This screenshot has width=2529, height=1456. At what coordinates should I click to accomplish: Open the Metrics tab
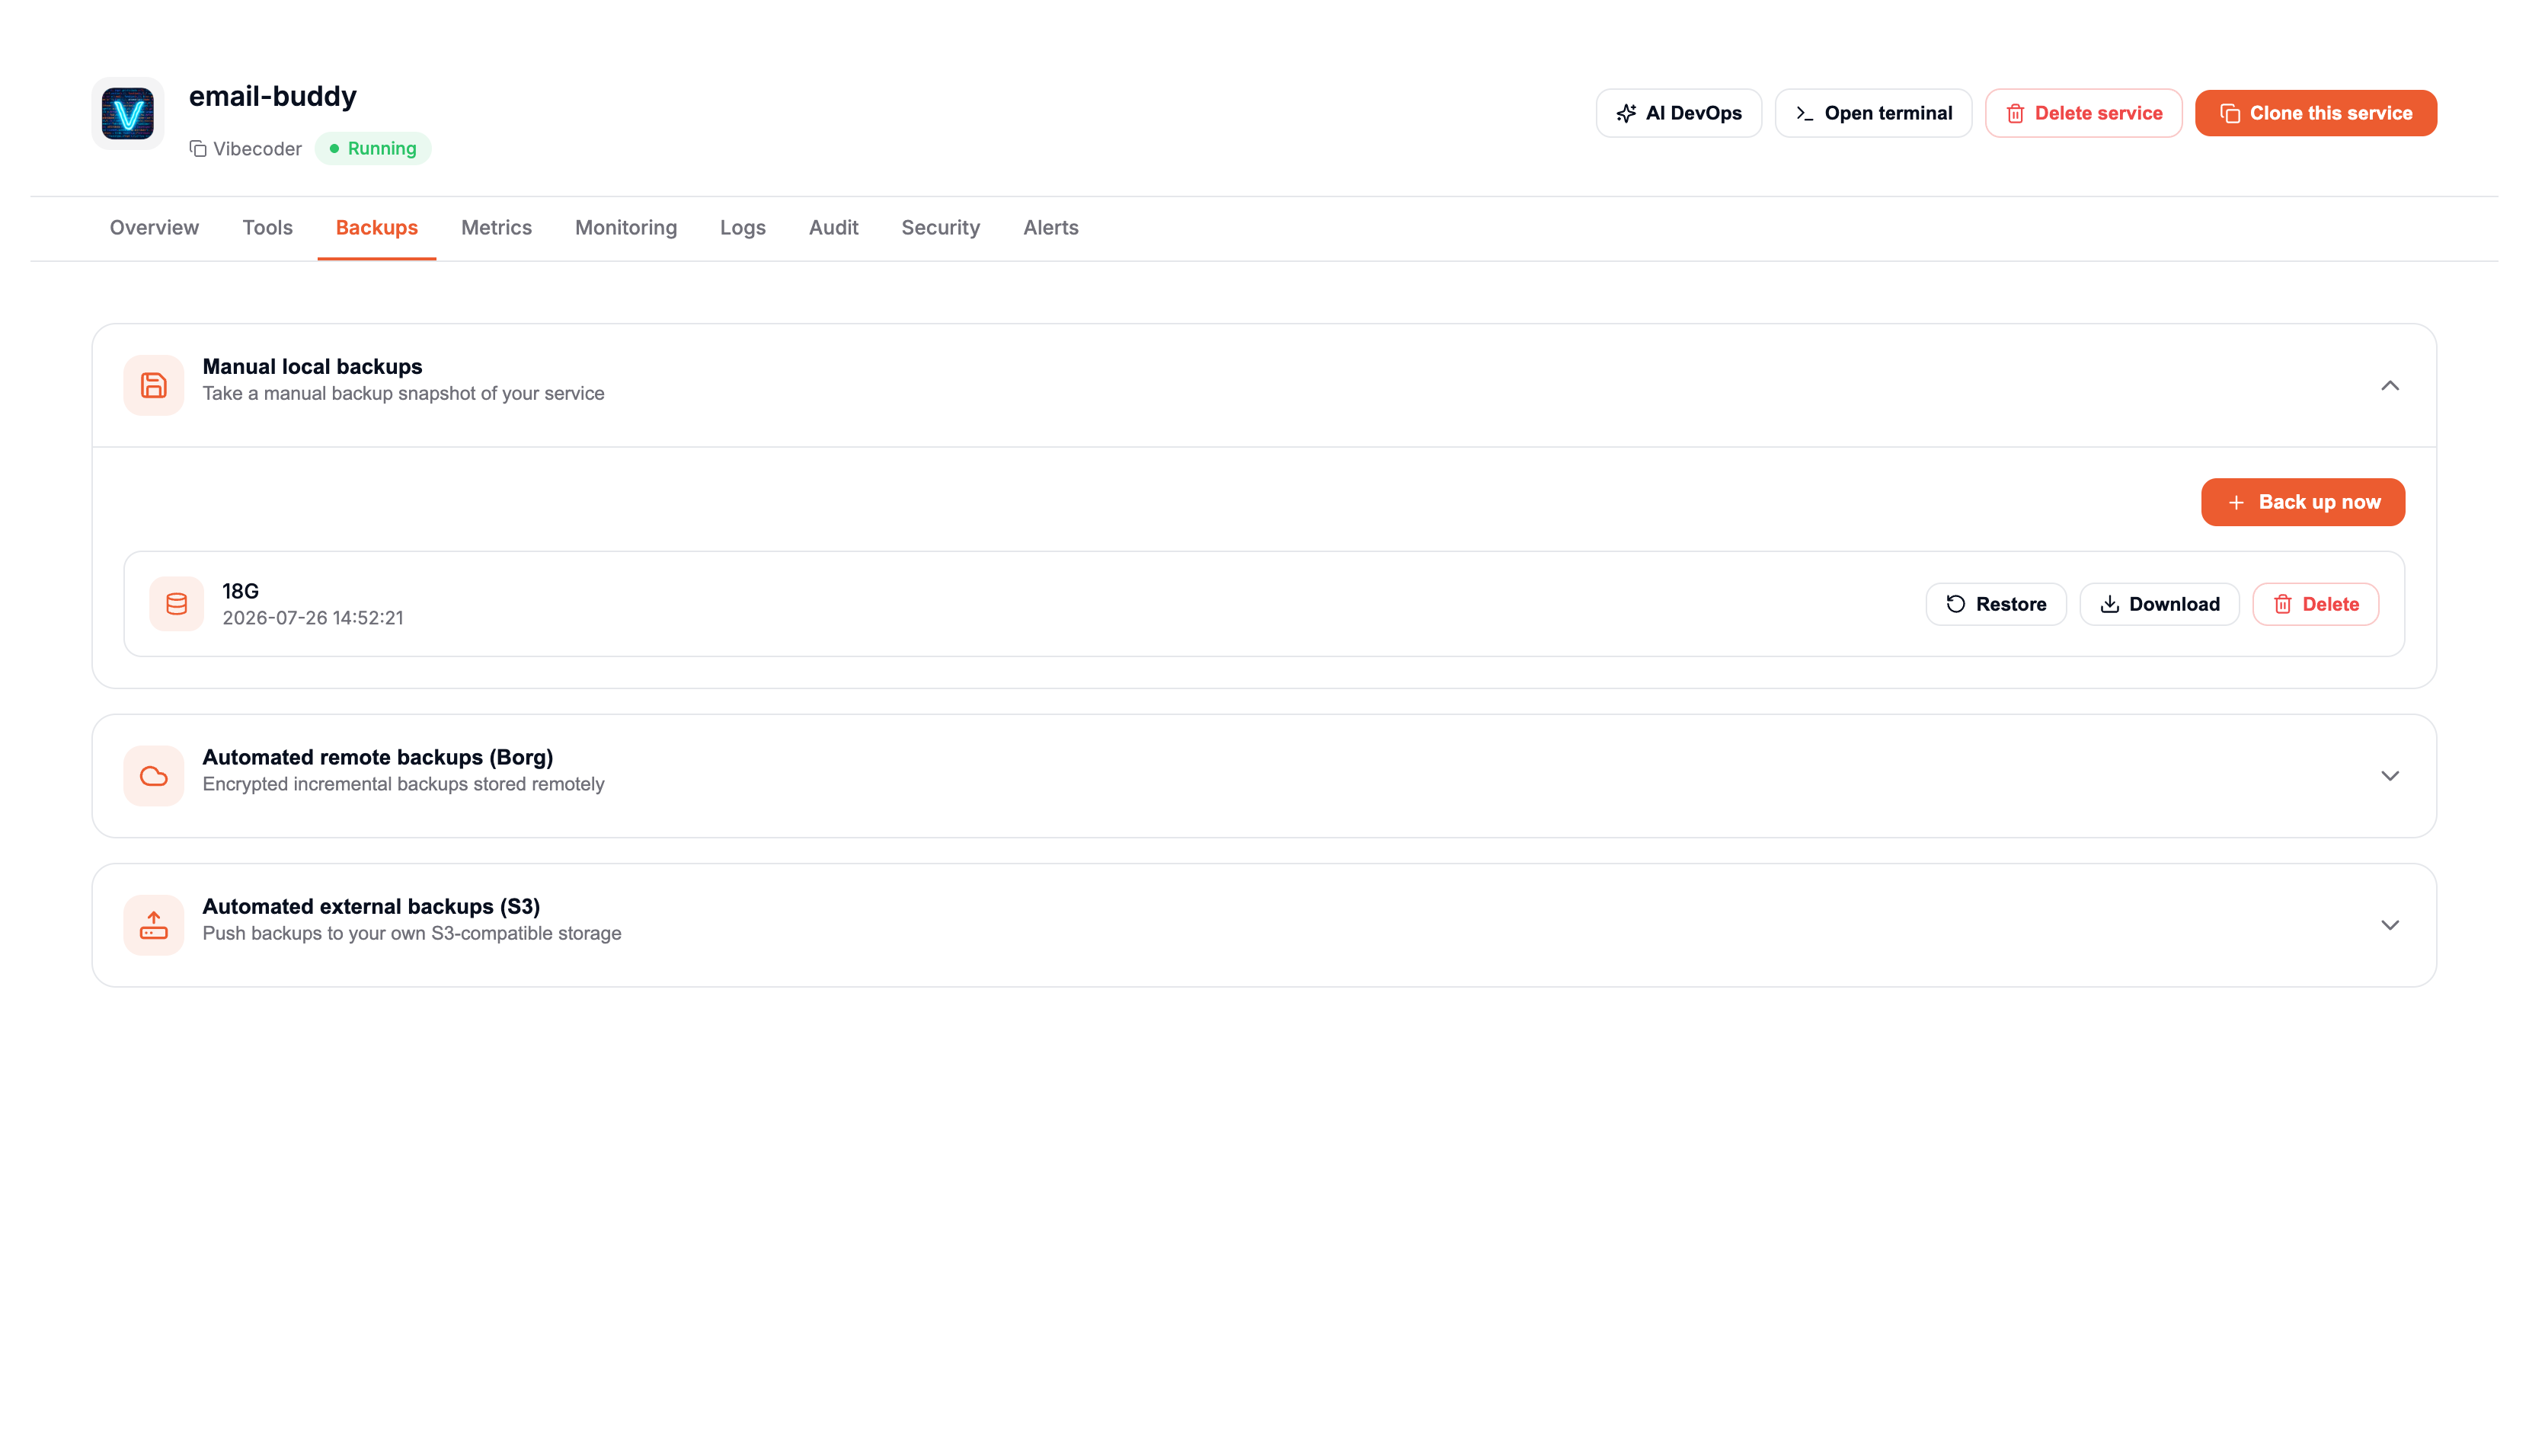click(x=496, y=228)
